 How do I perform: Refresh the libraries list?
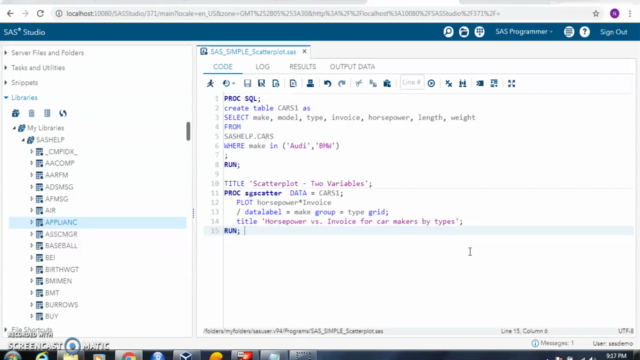[x=63, y=113]
